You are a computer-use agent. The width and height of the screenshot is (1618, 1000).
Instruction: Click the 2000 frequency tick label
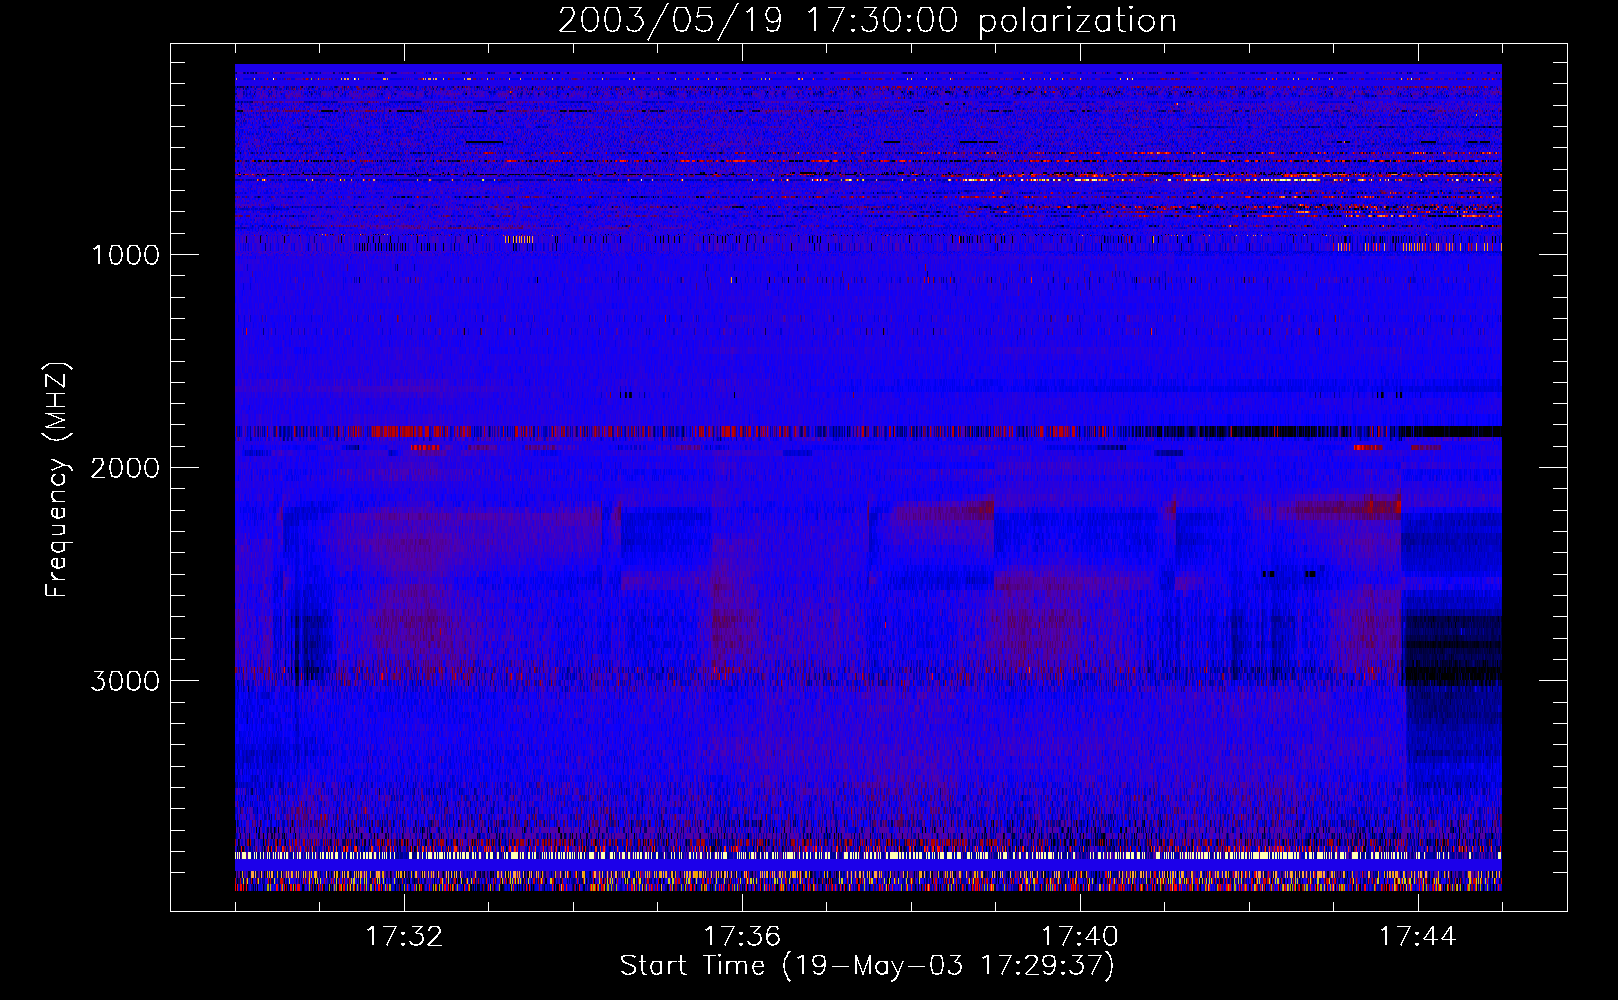point(125,468)
